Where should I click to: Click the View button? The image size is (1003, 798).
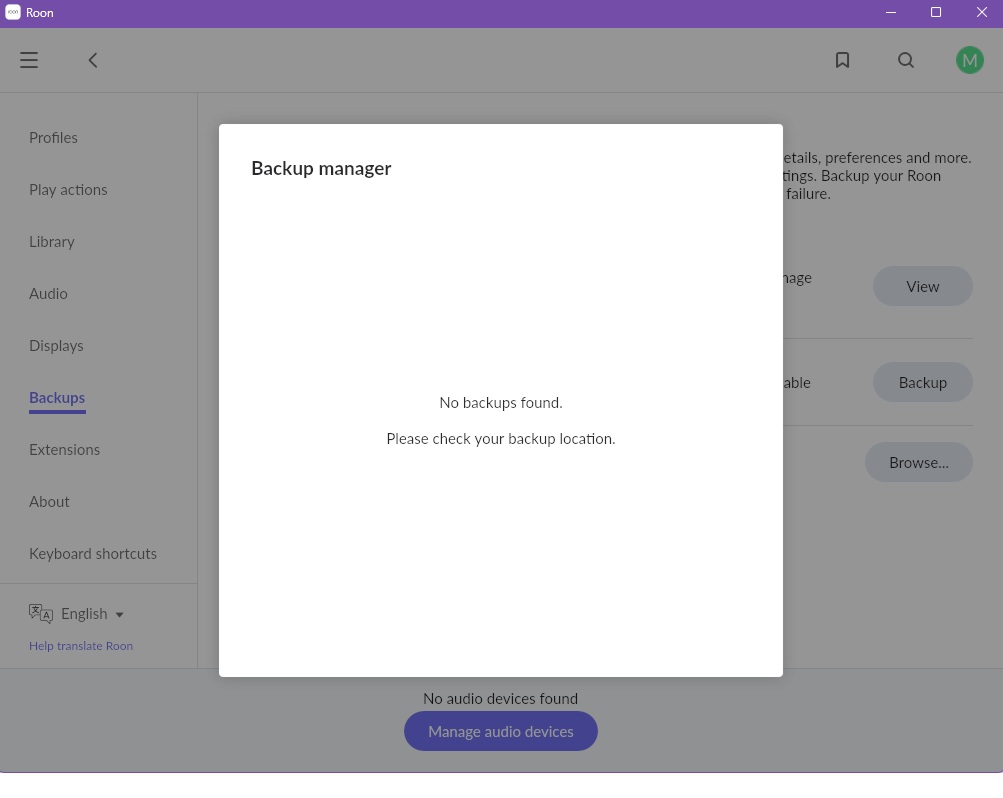click(x=922, y=286)
